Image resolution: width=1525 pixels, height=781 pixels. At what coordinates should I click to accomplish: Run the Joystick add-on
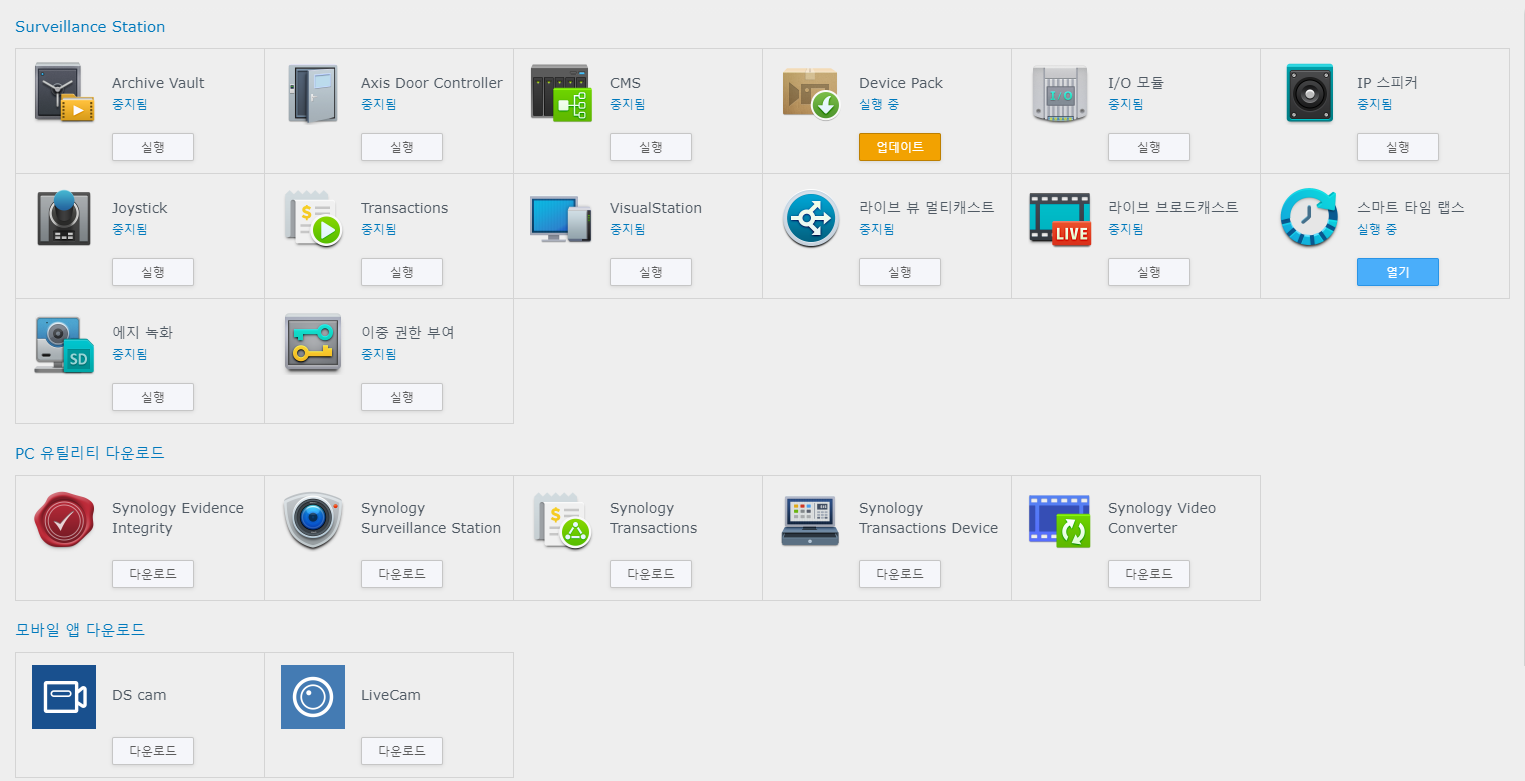coord(153,272)
